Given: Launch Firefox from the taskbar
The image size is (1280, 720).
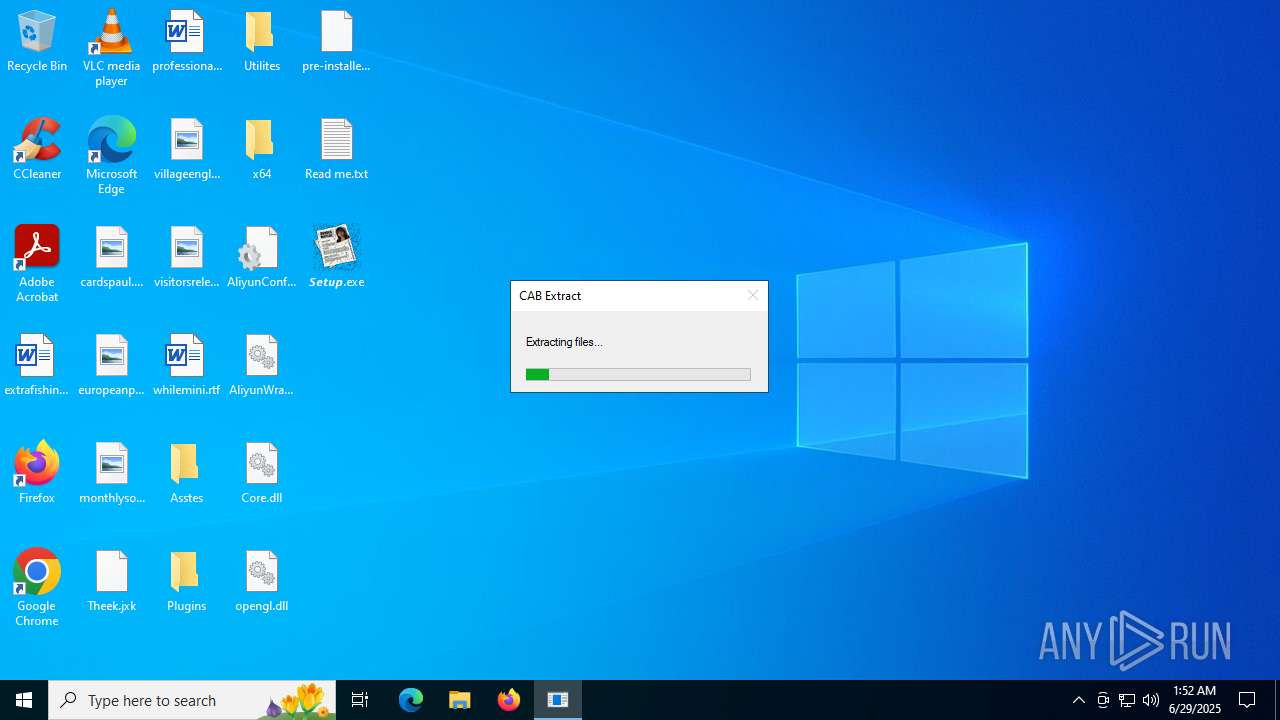Looking at the screenshot, I should coord(509,700).
